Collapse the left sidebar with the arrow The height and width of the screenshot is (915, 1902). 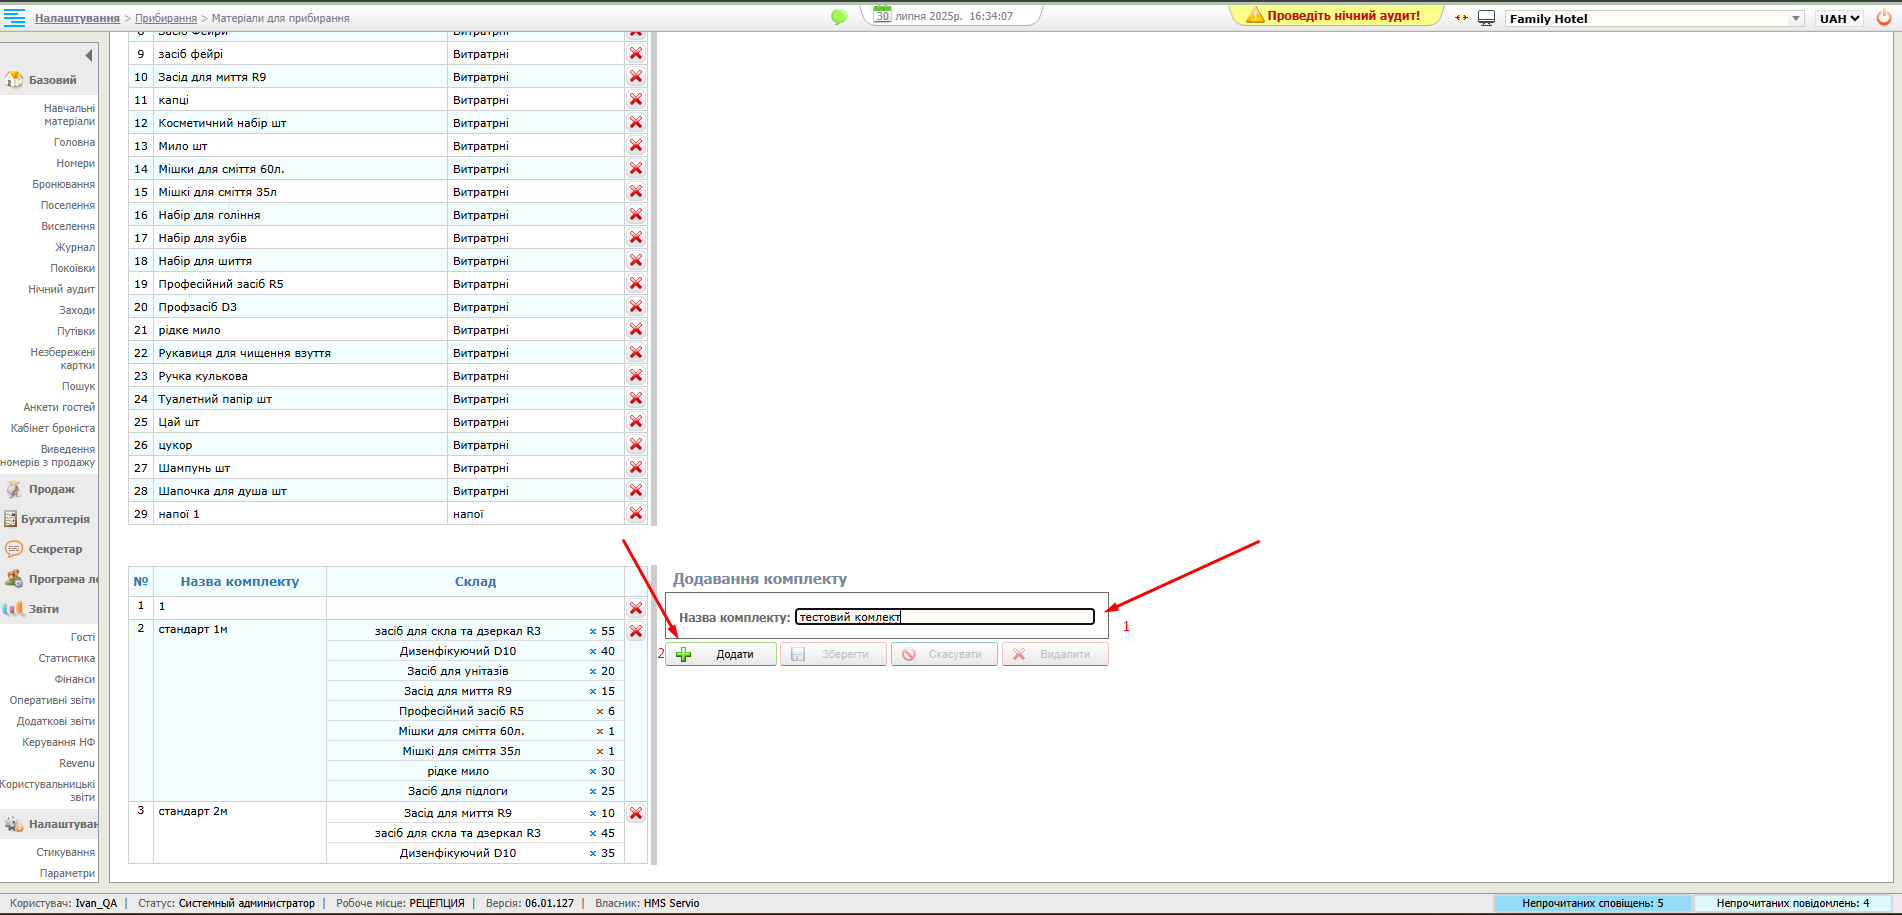89,56
